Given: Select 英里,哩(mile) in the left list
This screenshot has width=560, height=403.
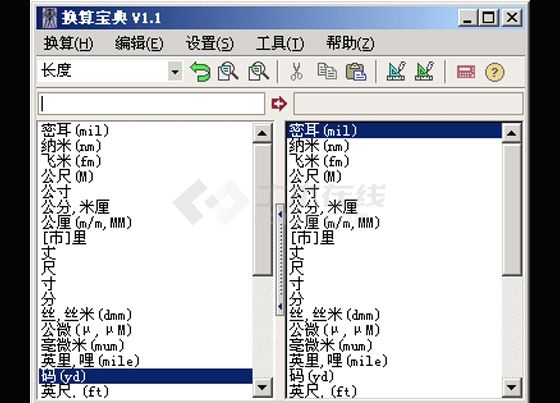Looking at the screenshot, I should coord(146,361).
